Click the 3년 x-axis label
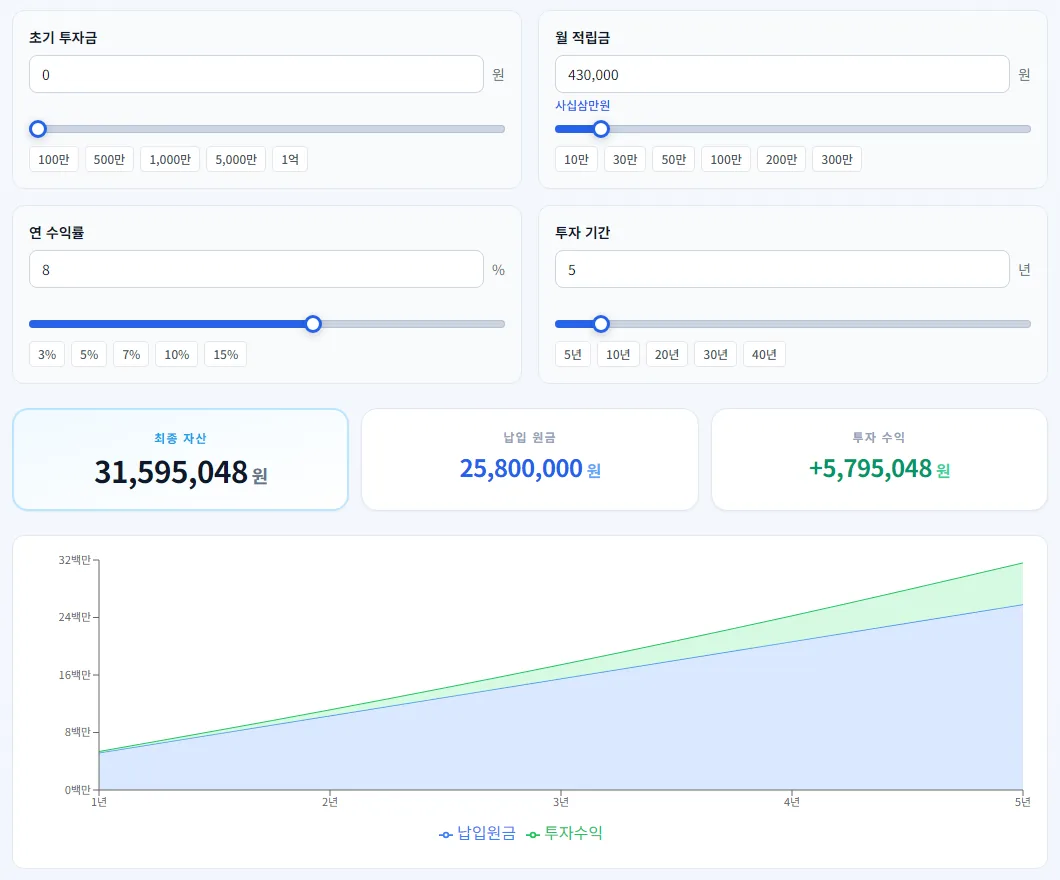 click(x=561, y=802)
